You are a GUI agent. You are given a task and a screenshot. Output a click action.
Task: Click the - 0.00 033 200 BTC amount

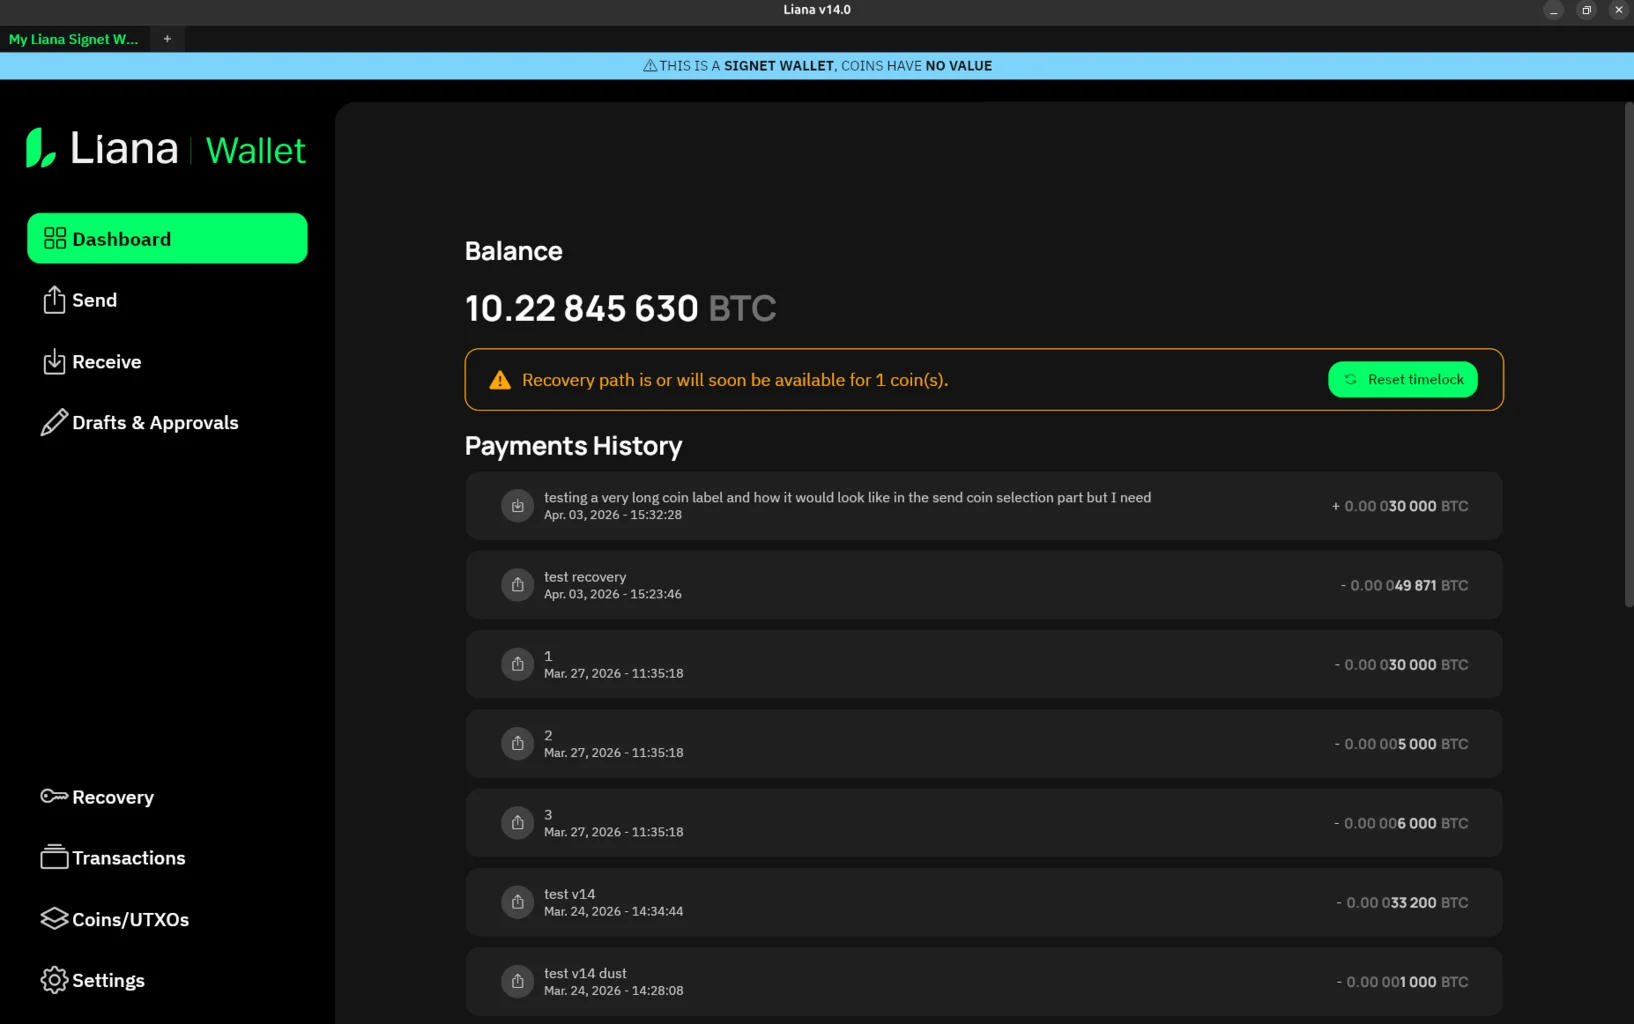[x=1402, y=902]
